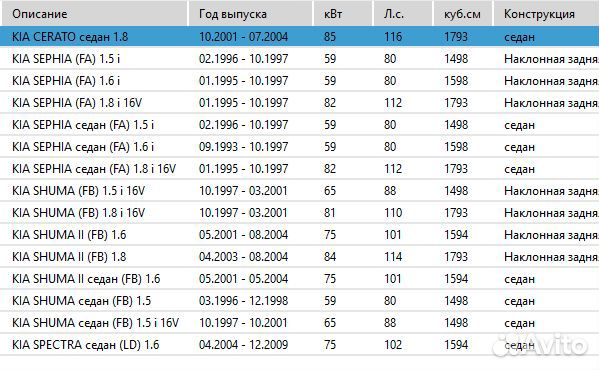Select the KIA SEPHIA (FA) 1.6 i row
The height and width of the screenshot is (370, 599).
click(x=300, y=81)
